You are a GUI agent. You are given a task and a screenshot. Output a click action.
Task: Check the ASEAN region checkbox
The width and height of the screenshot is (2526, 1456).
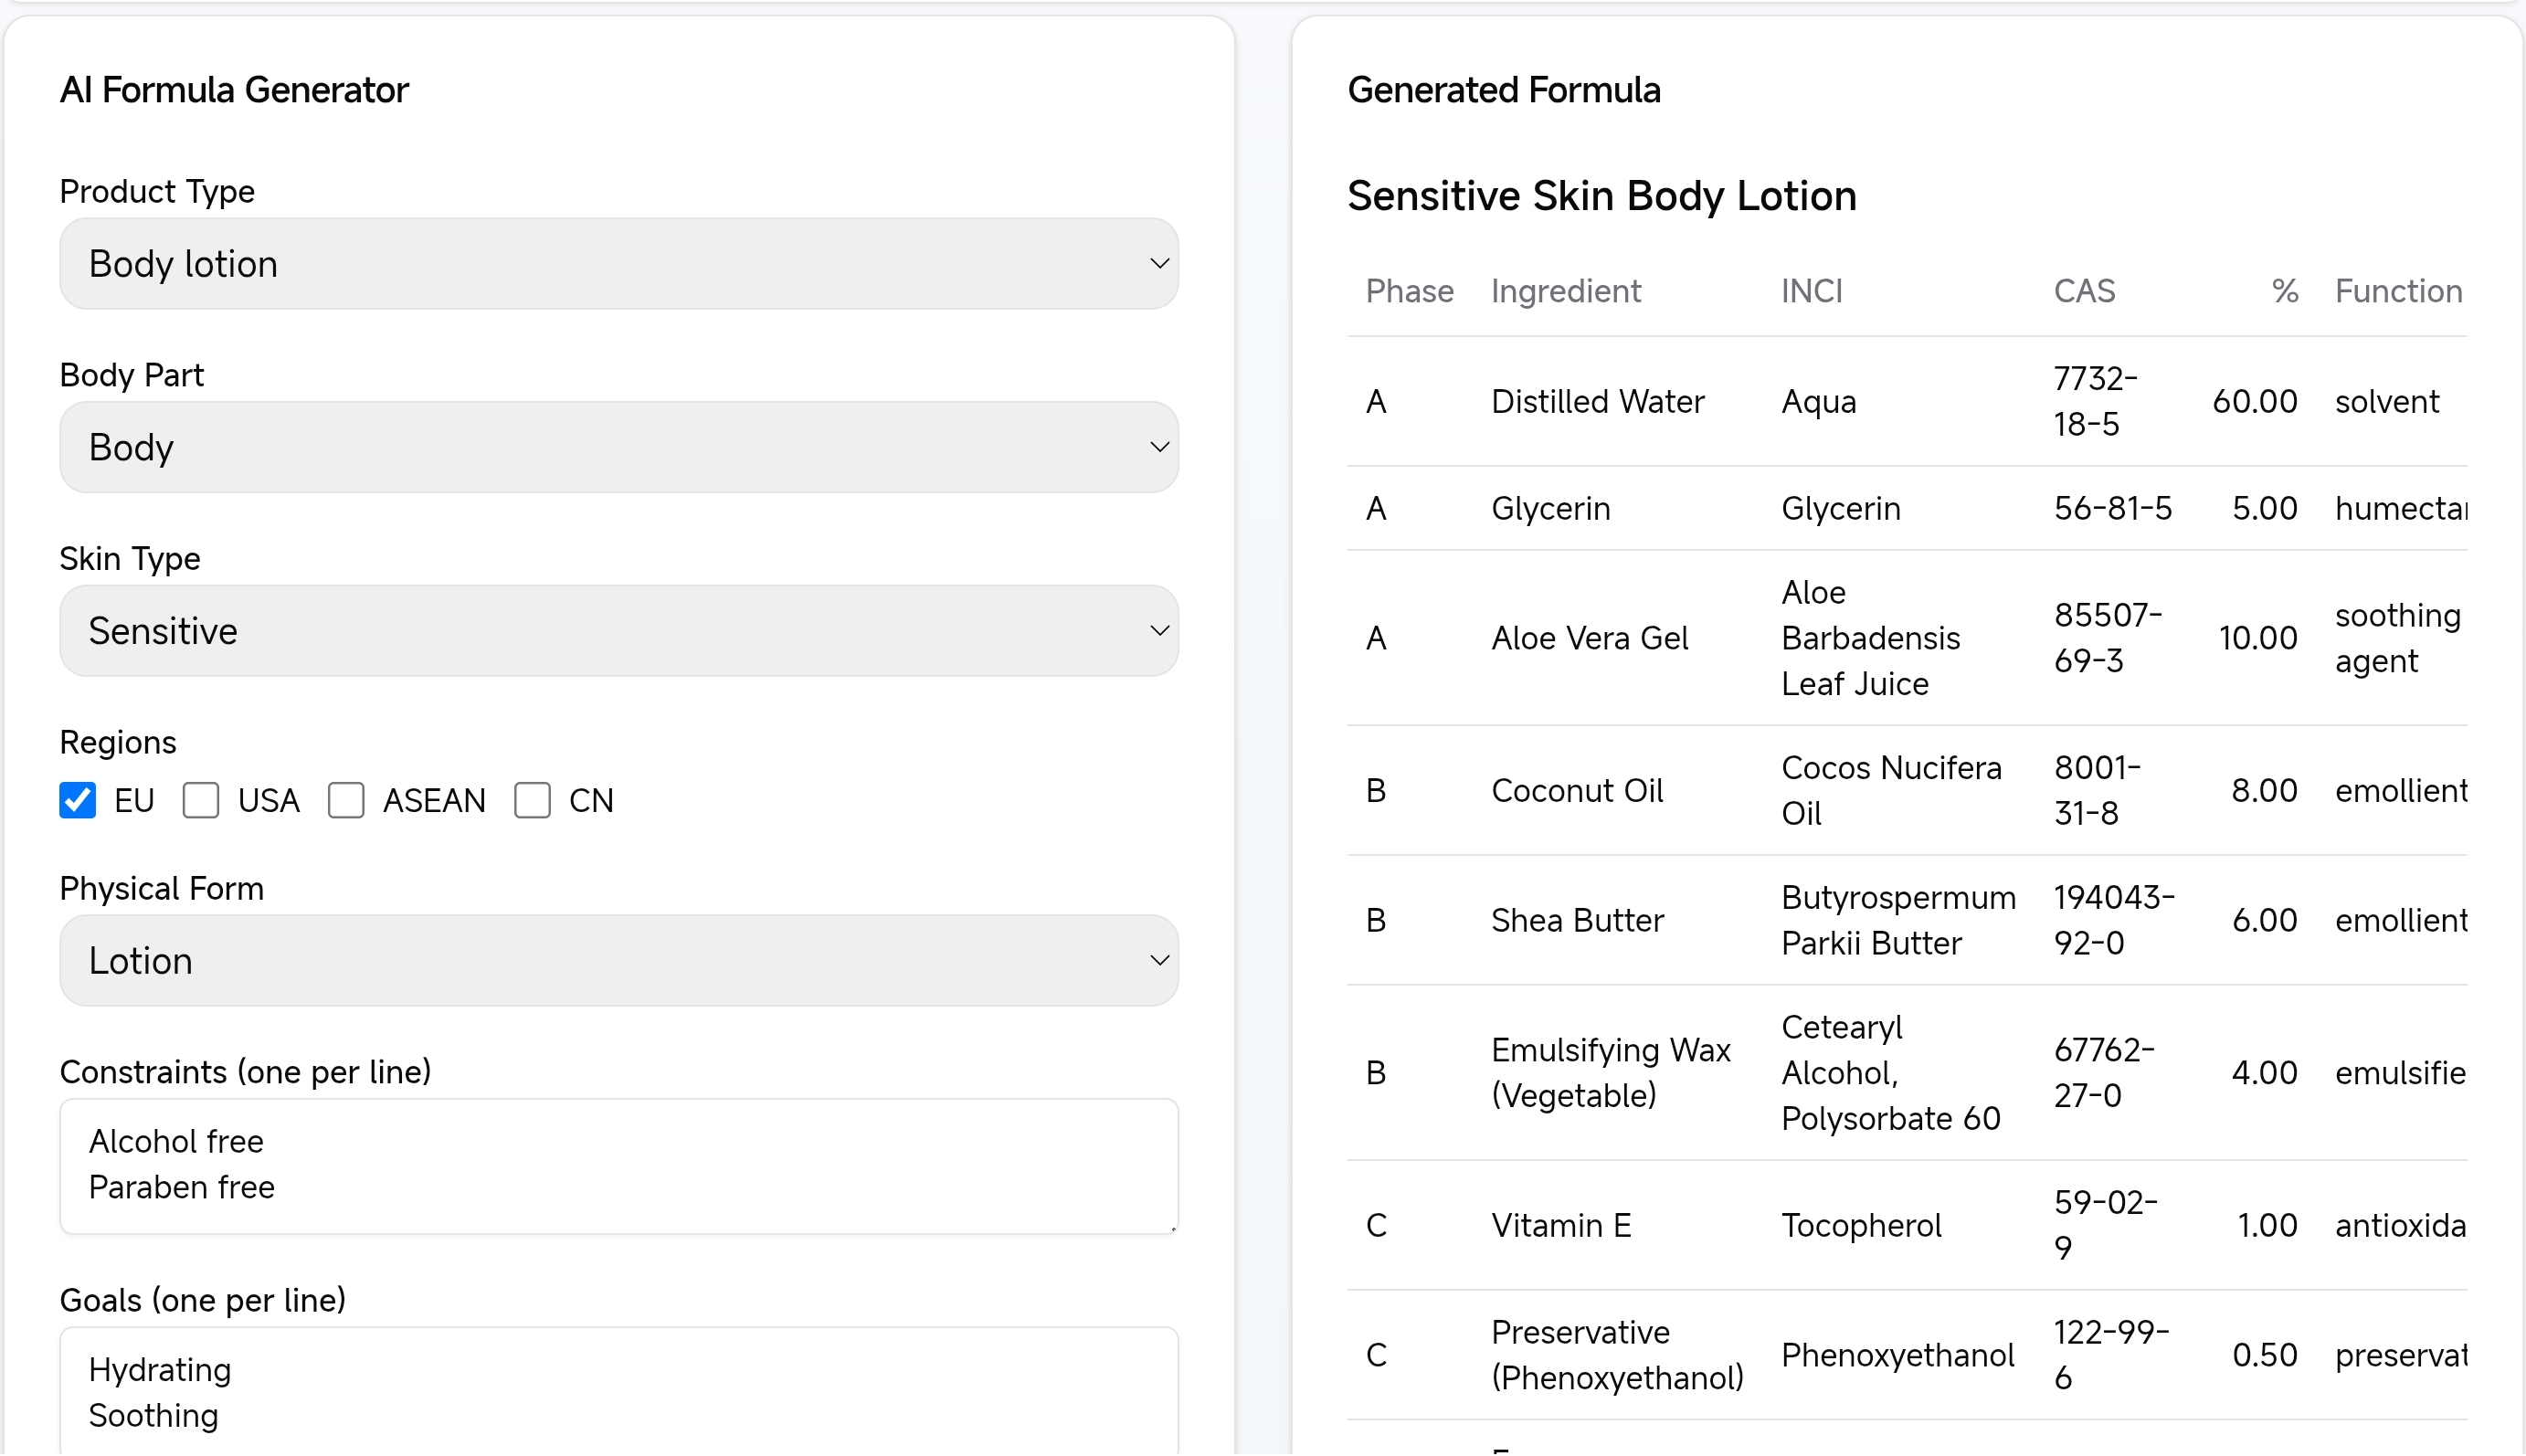pyautogui.click(x=347, y=800)
